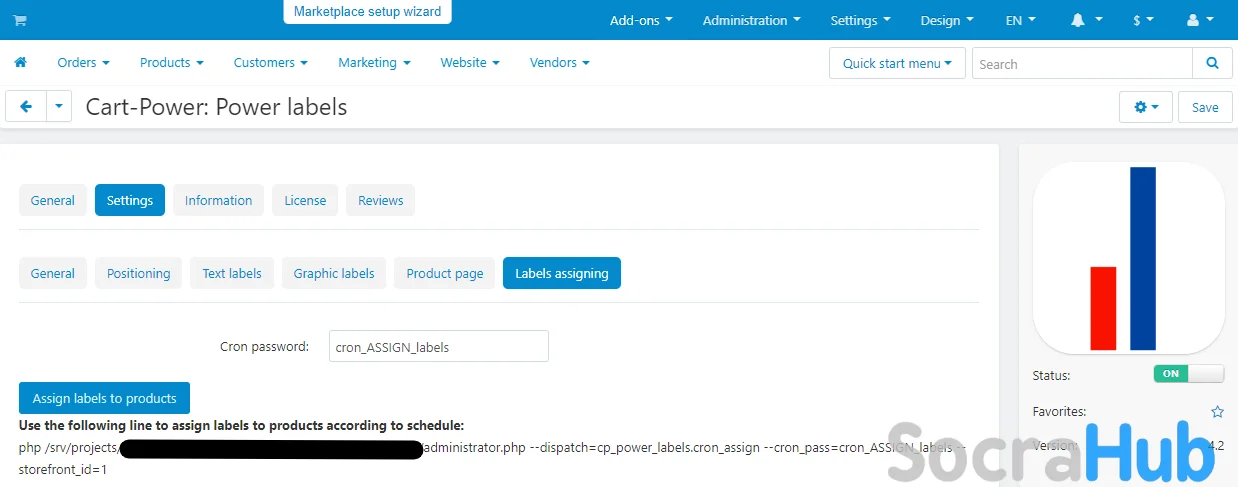The image size is (1238, 487).
Task: Select the General settings sub-tab
Action: tap(53, 273)
